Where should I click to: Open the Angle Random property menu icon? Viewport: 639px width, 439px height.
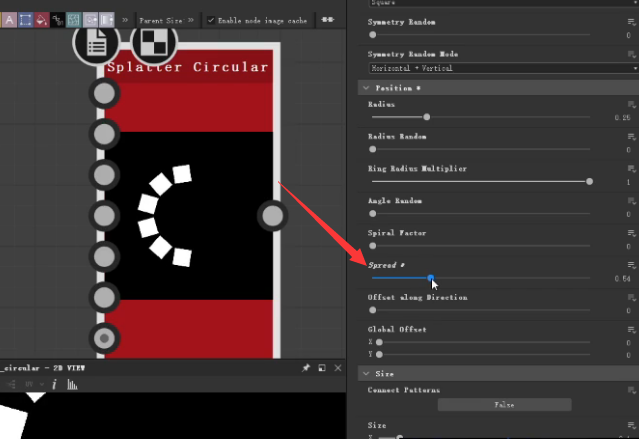pyautogui.click(x=632, y=201)
